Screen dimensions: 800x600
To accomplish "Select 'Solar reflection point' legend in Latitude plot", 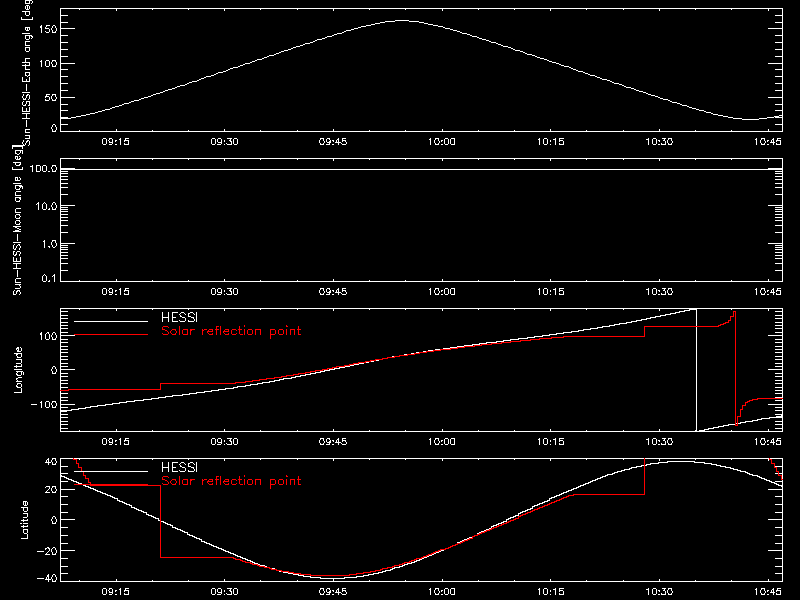I will (x=231, y=481).
